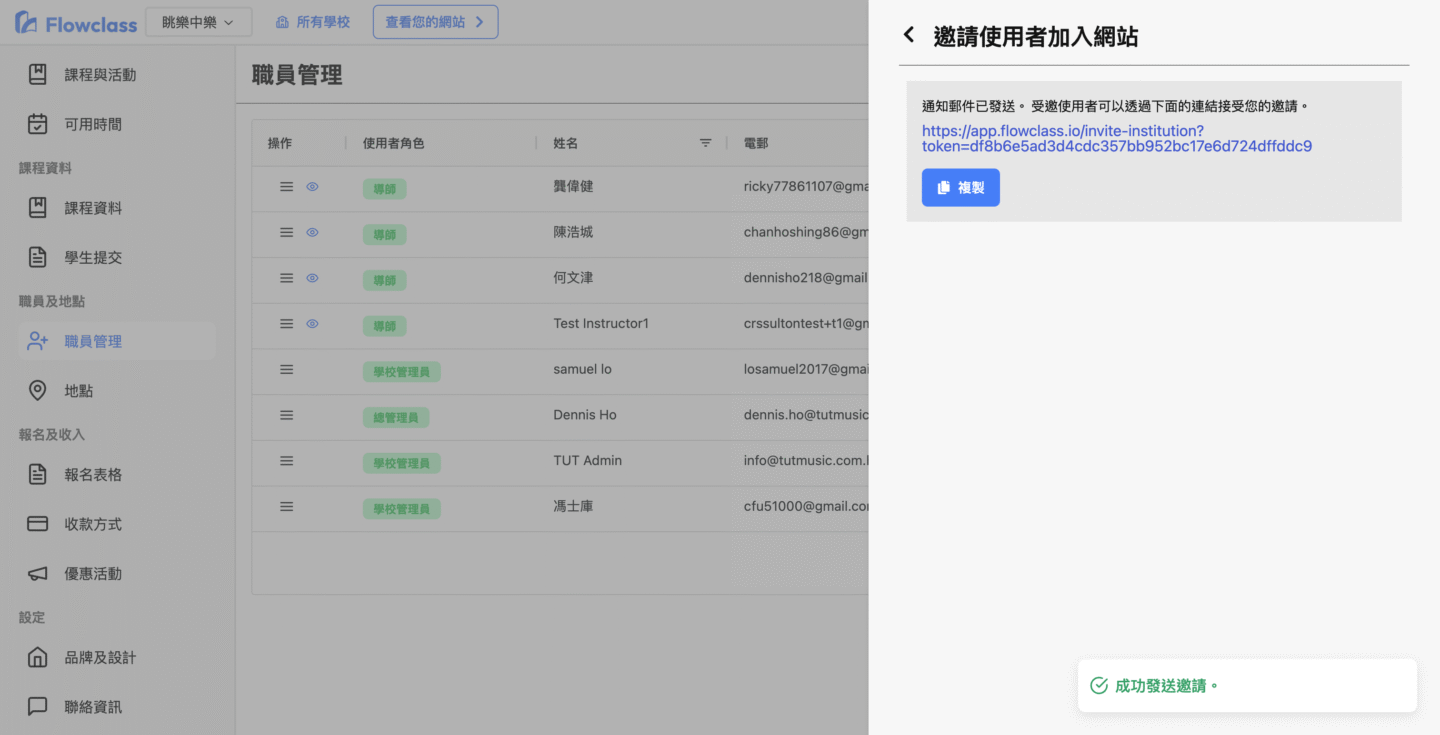Viewport: 1440px width, 735px height.
Task: Go to 收款方式 in sidebar
Action: coord(93,524)
